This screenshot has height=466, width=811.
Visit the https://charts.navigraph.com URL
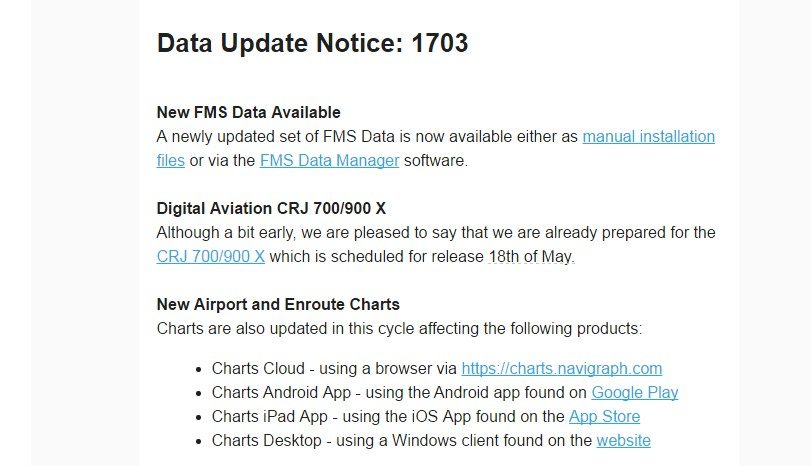click(561, 368)
